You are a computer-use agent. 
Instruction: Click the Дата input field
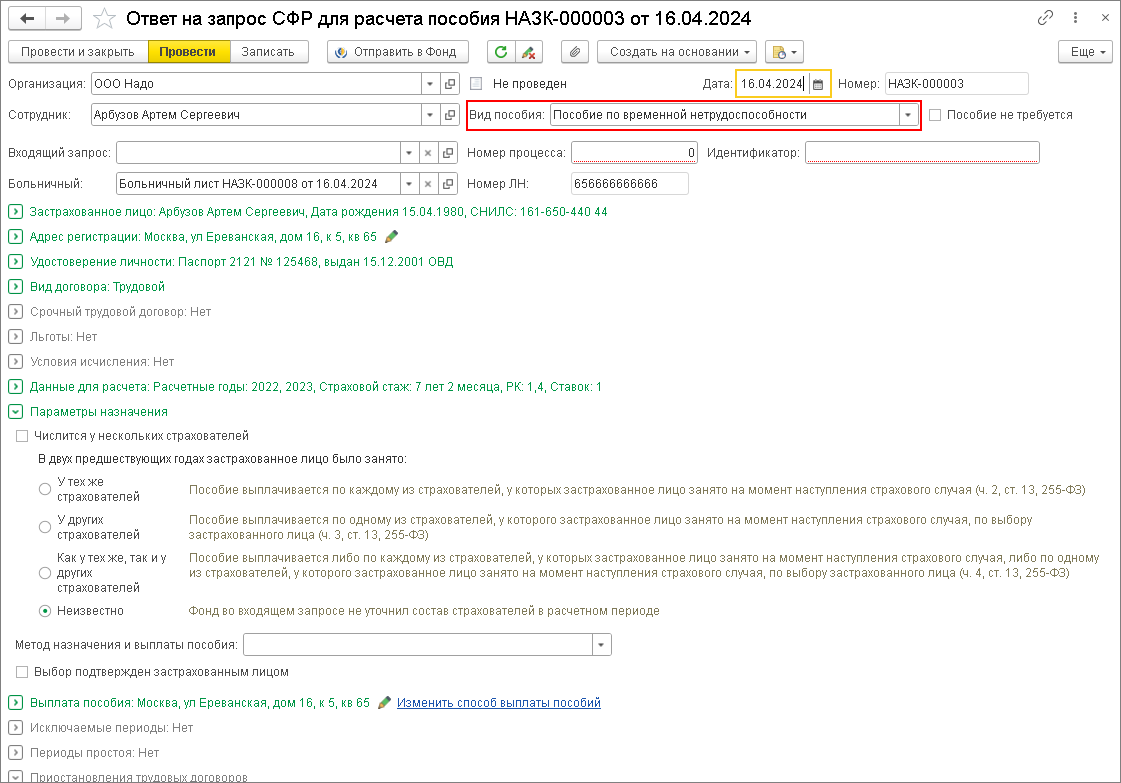pos(774,84)
